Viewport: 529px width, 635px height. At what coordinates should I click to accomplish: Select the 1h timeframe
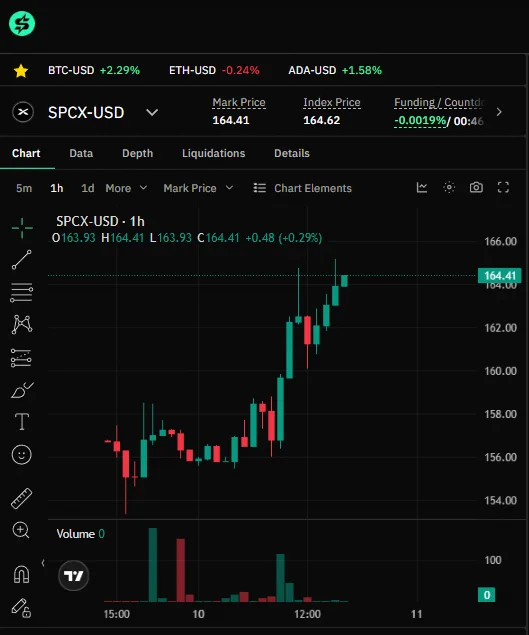(57, 188)
